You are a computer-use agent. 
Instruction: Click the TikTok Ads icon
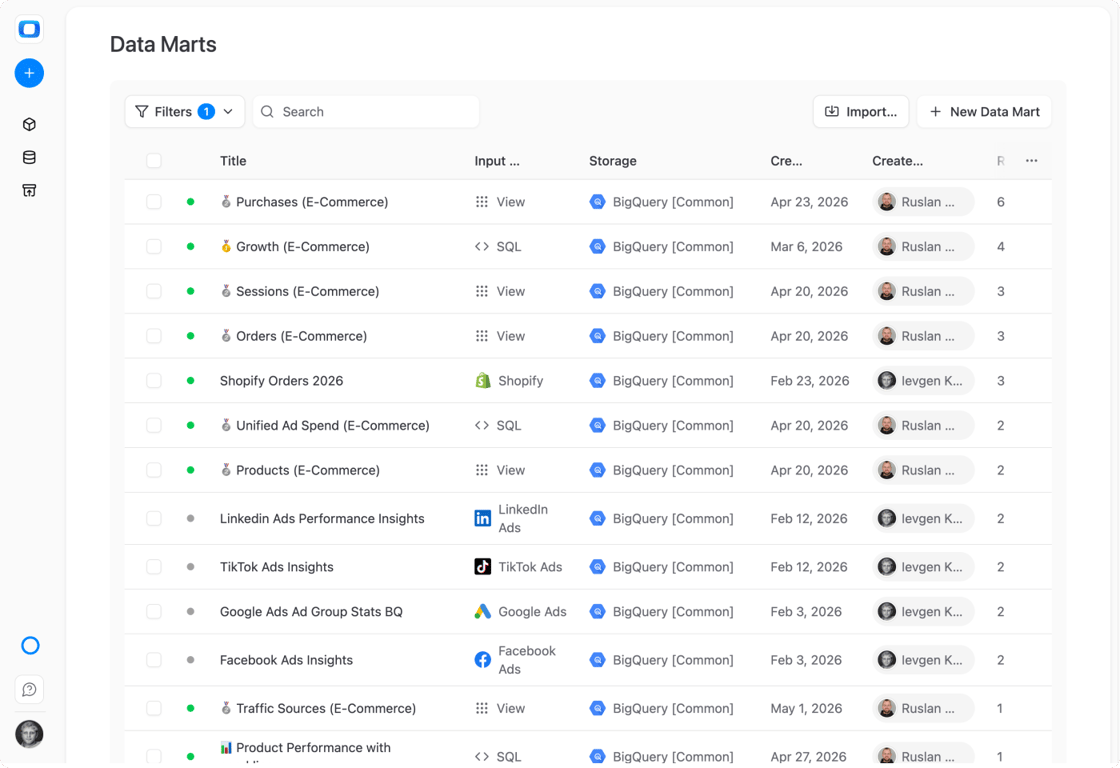click(x=483, y=567)
